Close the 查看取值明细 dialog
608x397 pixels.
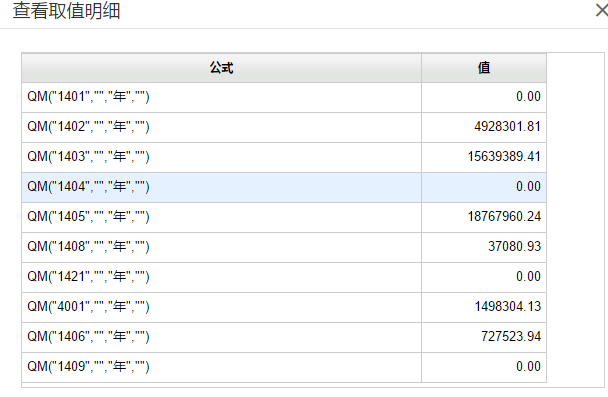point(602,10)
